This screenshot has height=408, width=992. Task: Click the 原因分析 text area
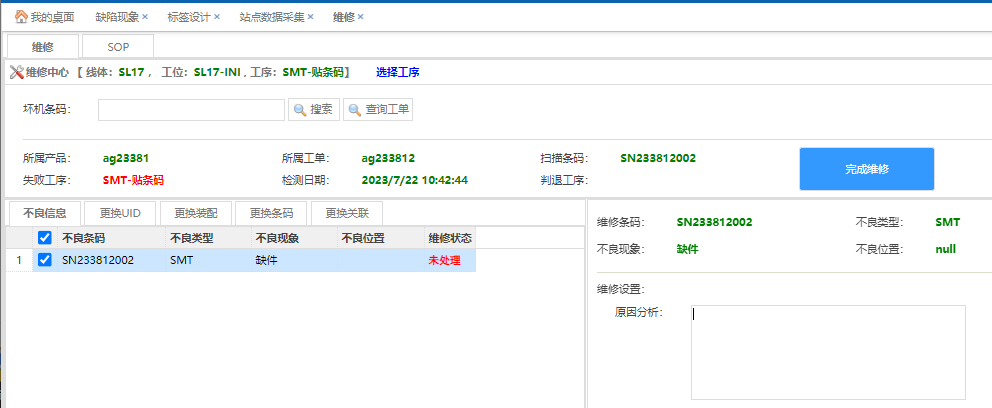pos(827,352)
